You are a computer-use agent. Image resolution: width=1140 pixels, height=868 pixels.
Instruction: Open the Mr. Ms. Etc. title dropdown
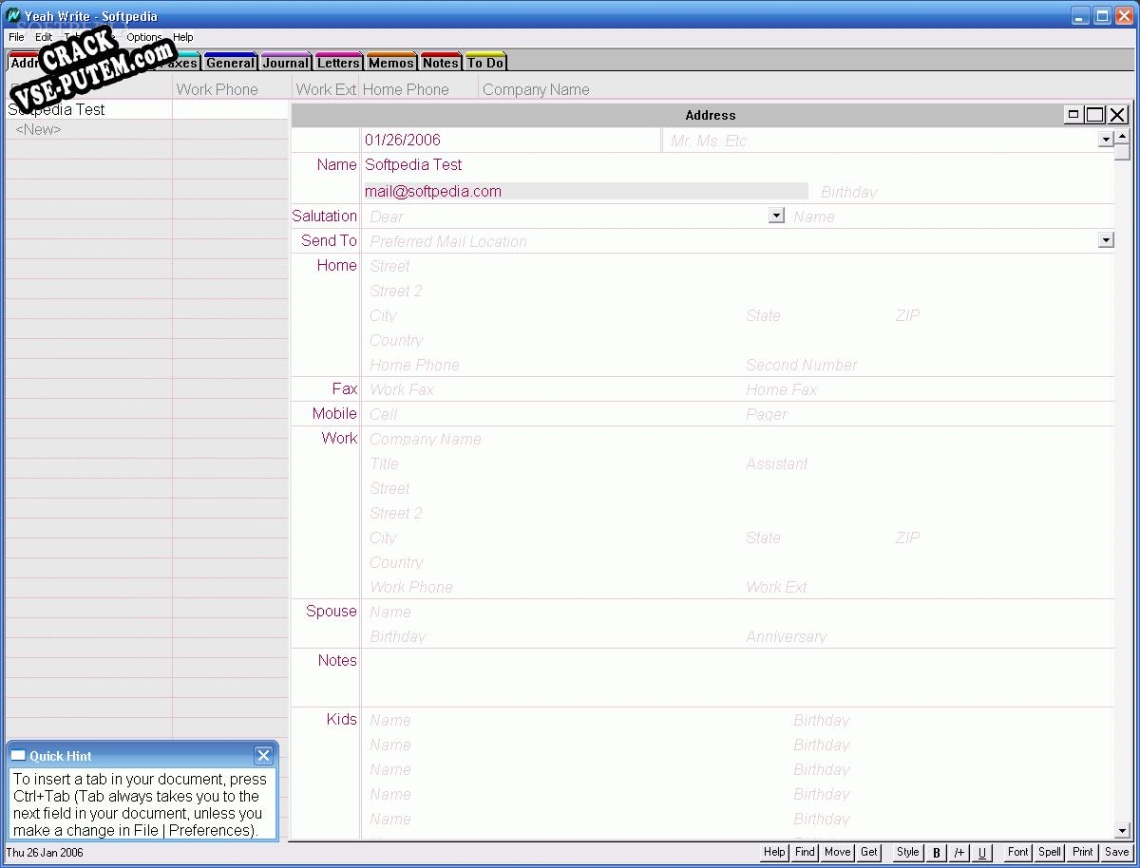tap(1105, 140)
